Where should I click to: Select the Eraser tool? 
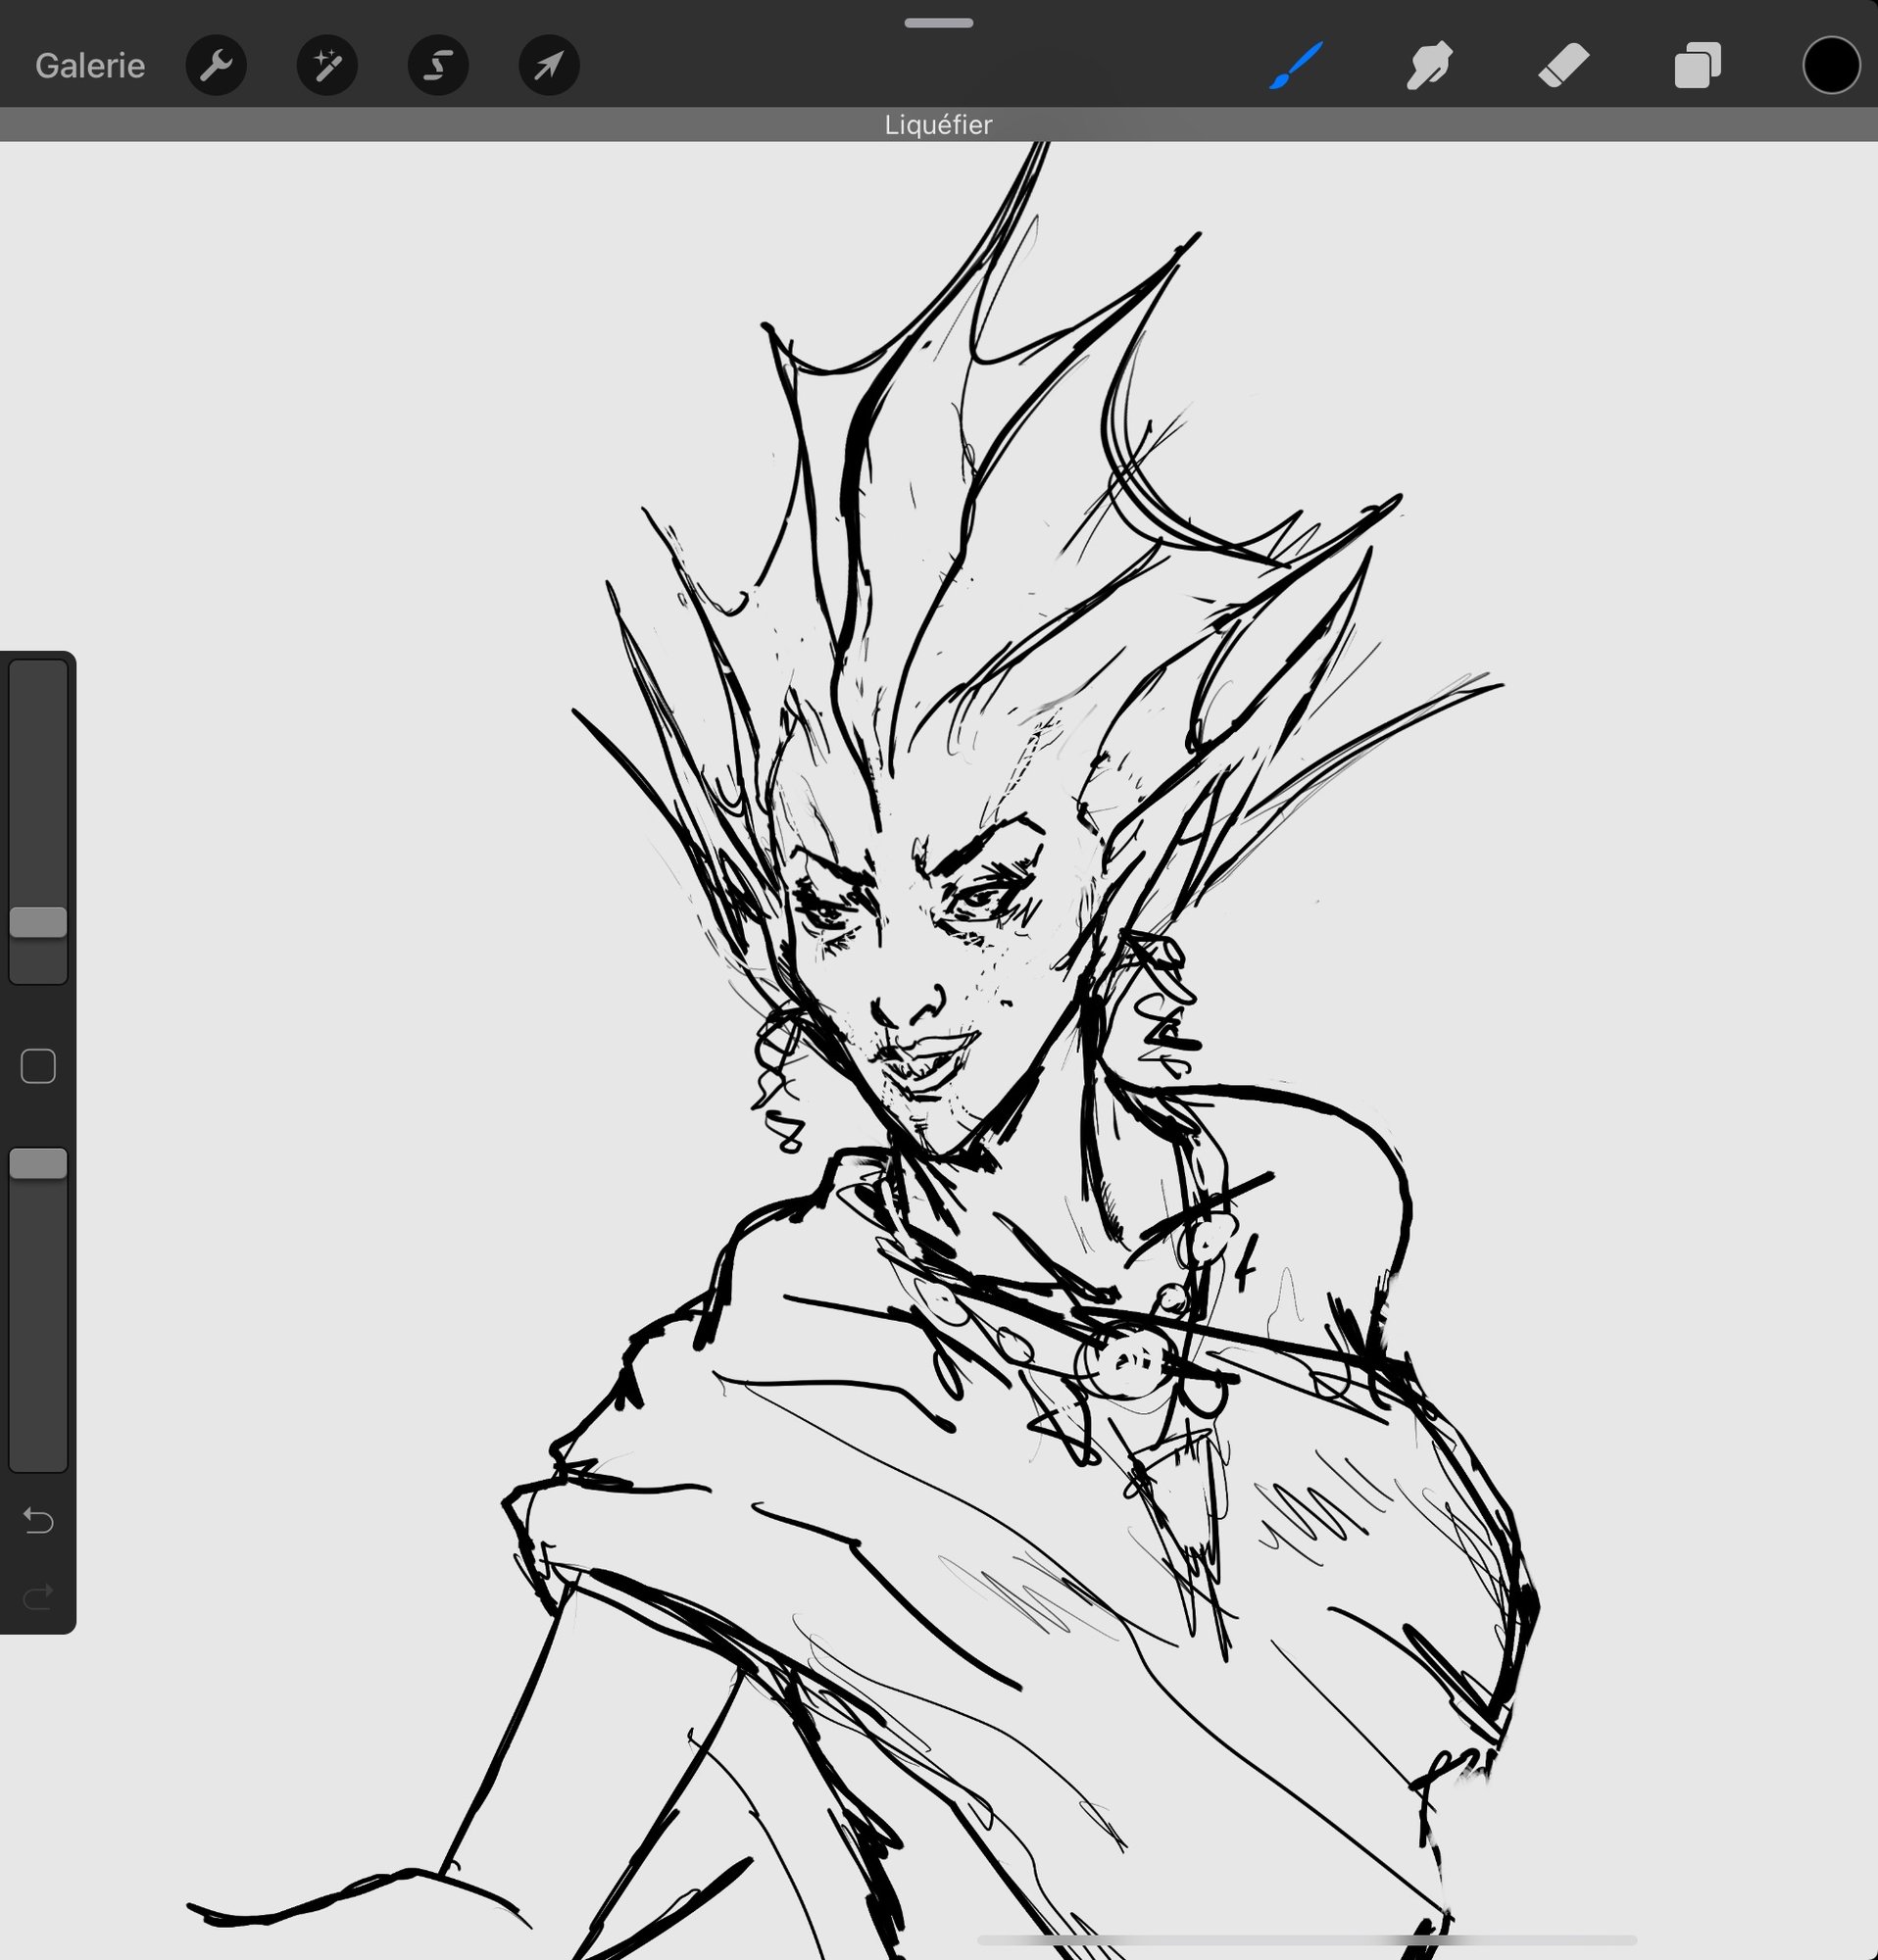[x=1563, y=66]
